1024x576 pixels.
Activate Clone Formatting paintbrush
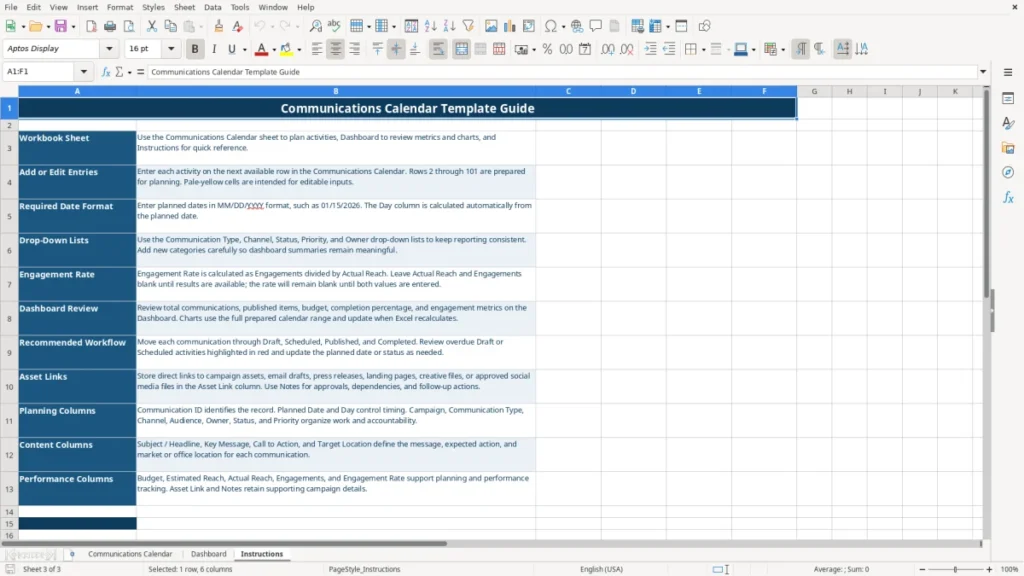(219, 26)
